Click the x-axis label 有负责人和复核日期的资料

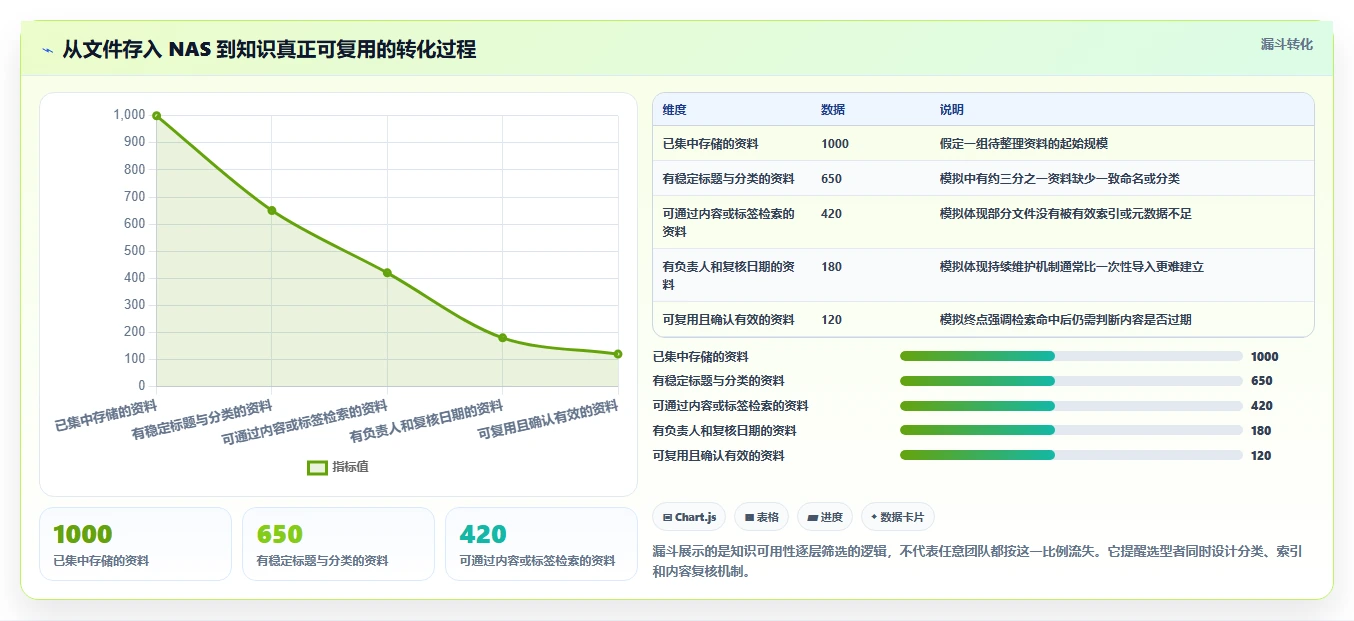tap(426, 422)
